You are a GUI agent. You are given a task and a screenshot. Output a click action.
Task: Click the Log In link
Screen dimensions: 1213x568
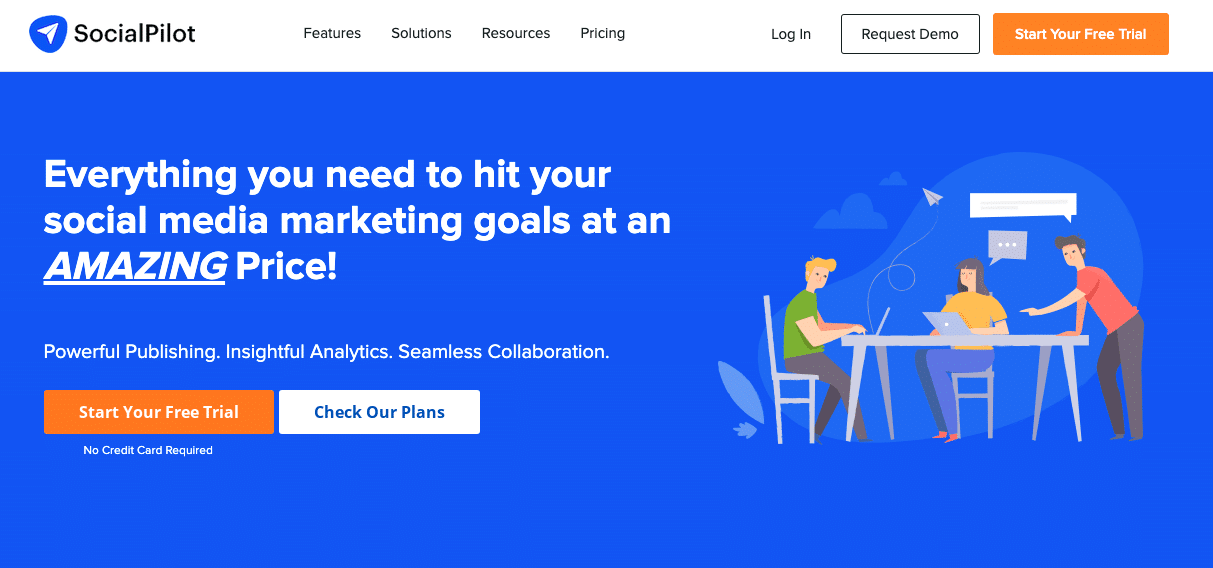pos(791,34)
